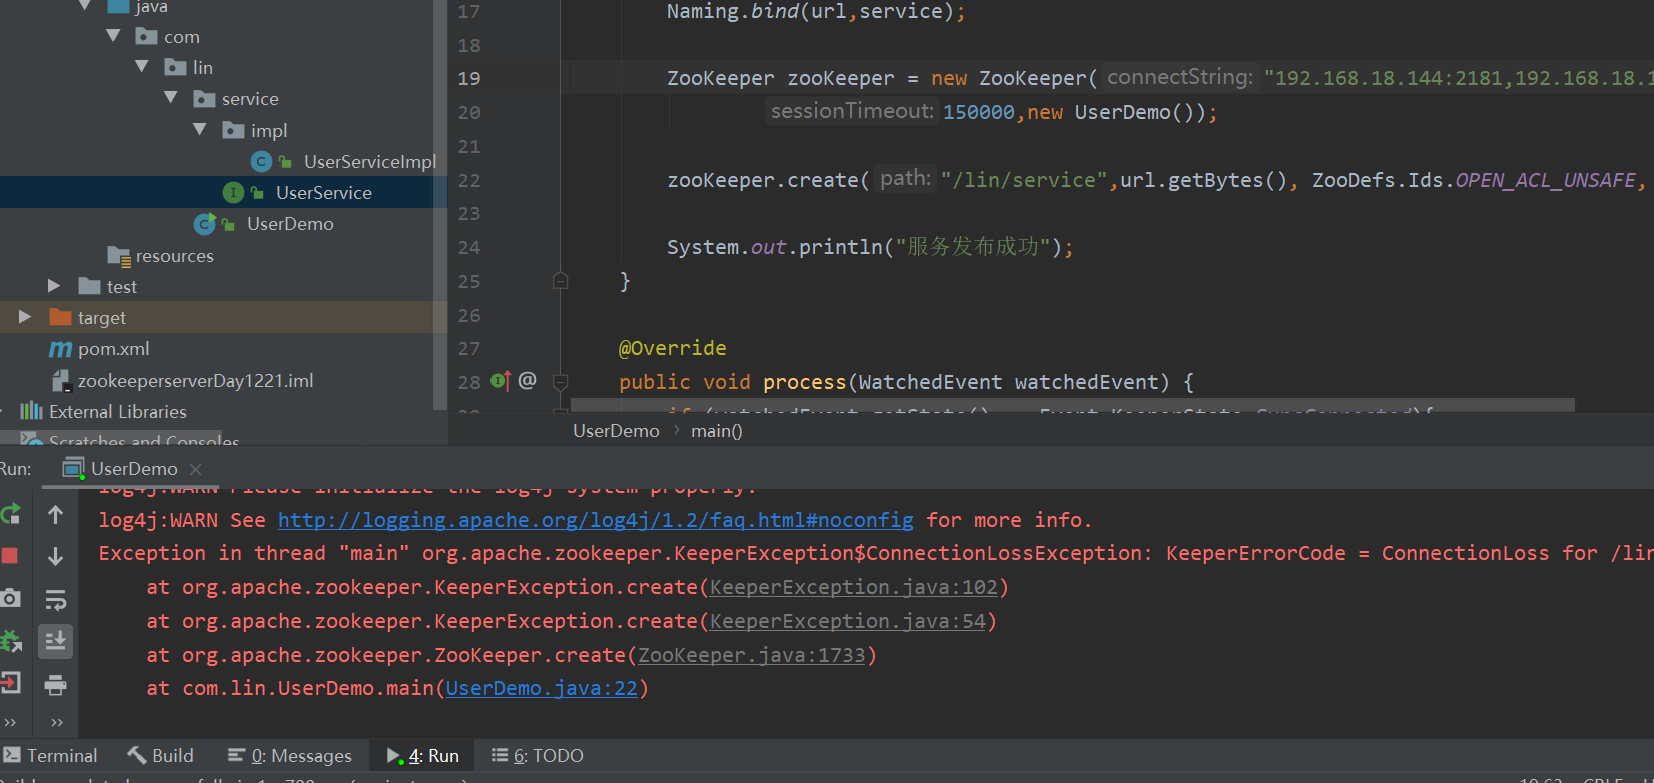Close the UserDemo run tab

point(196,469)
